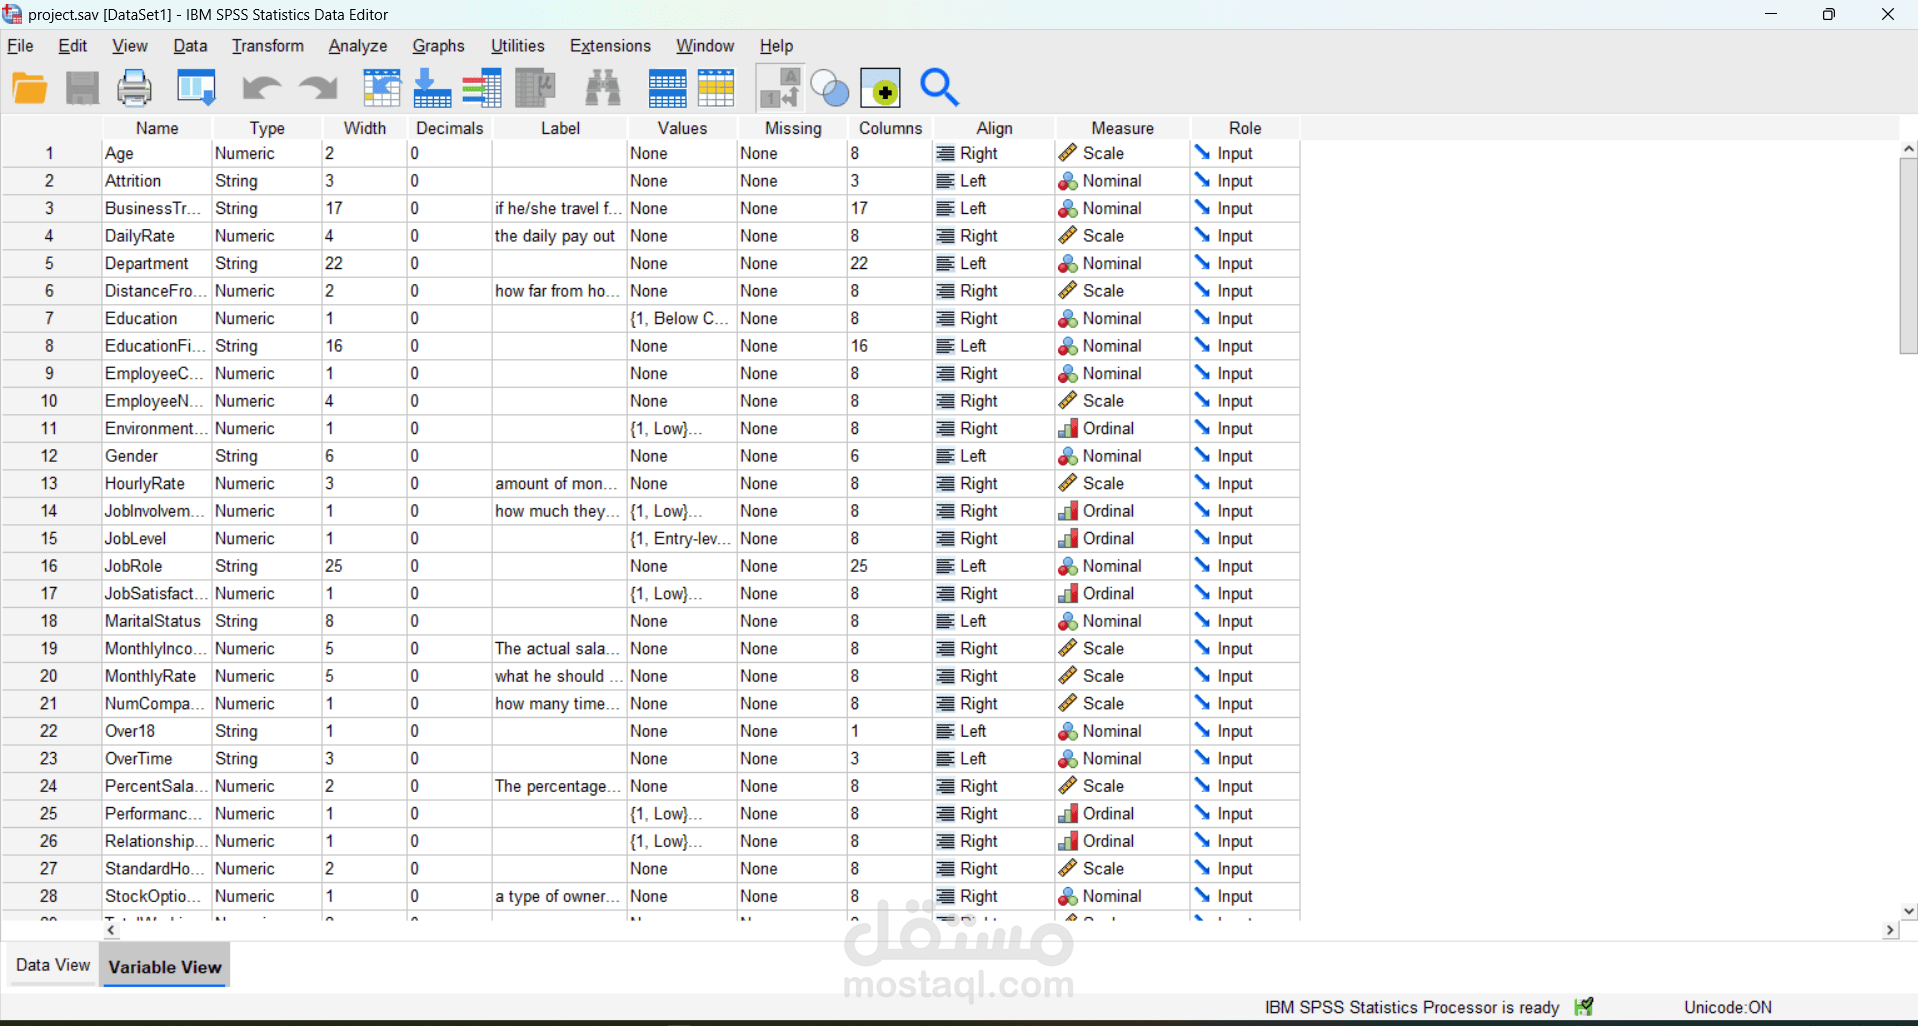This screenshot has width=1918, height=1026.
Task: Click the Nominal icon in Attrition row
Action: point(1068,181)
